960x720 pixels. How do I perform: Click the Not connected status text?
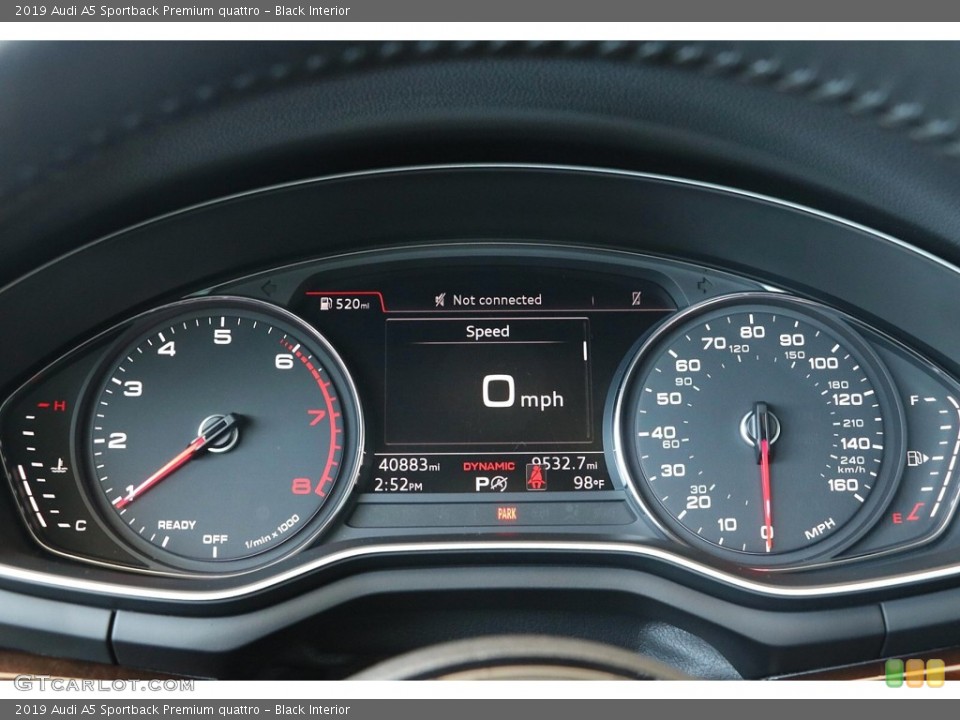[x=497, y=300]
